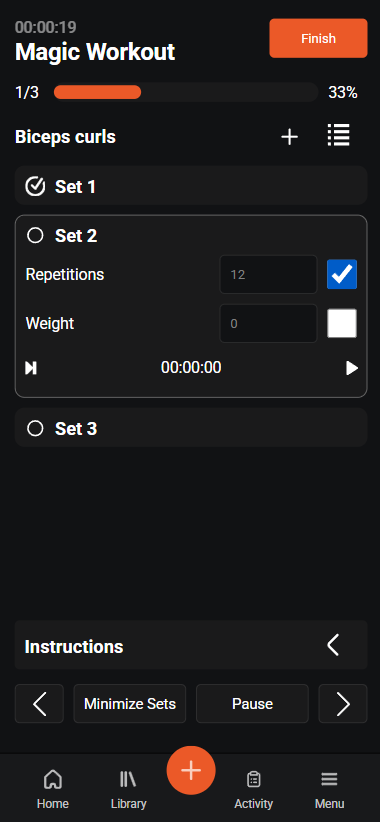Check the Weight checkbox
Viewport: 380px width, 822px height.
click(342, 323)
